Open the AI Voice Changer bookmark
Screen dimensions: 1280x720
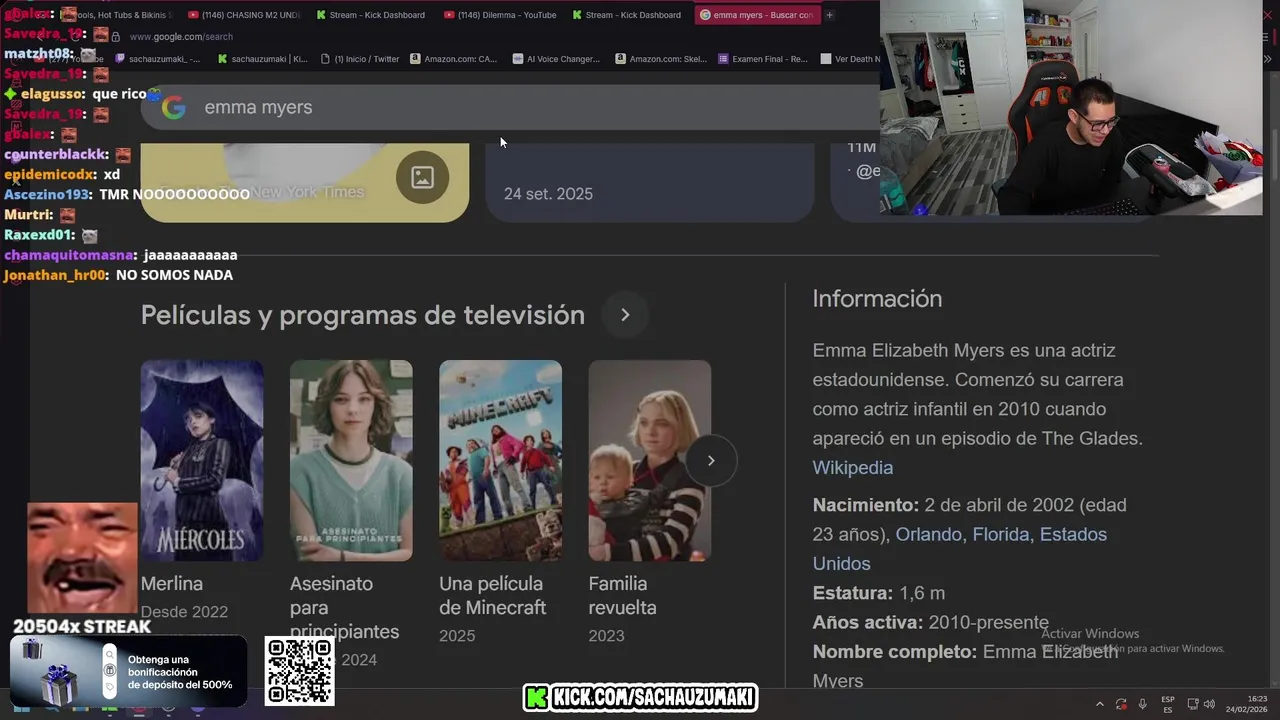click(x=556, y=59)
